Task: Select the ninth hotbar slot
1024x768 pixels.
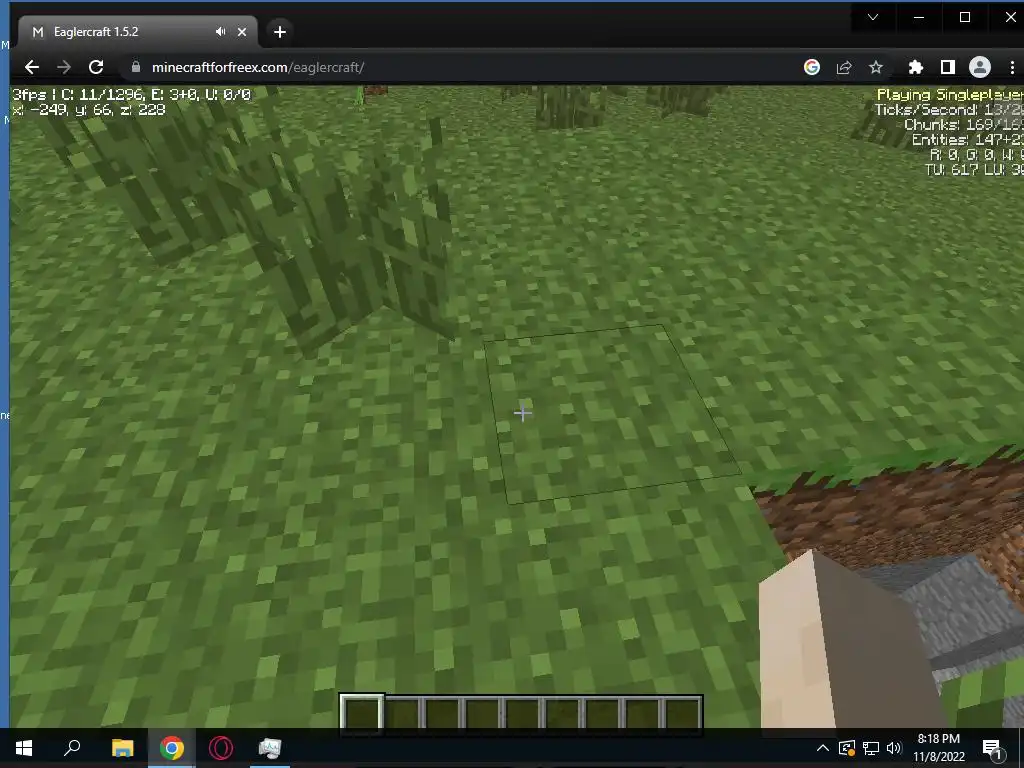Action: click(x=681, y=713)
